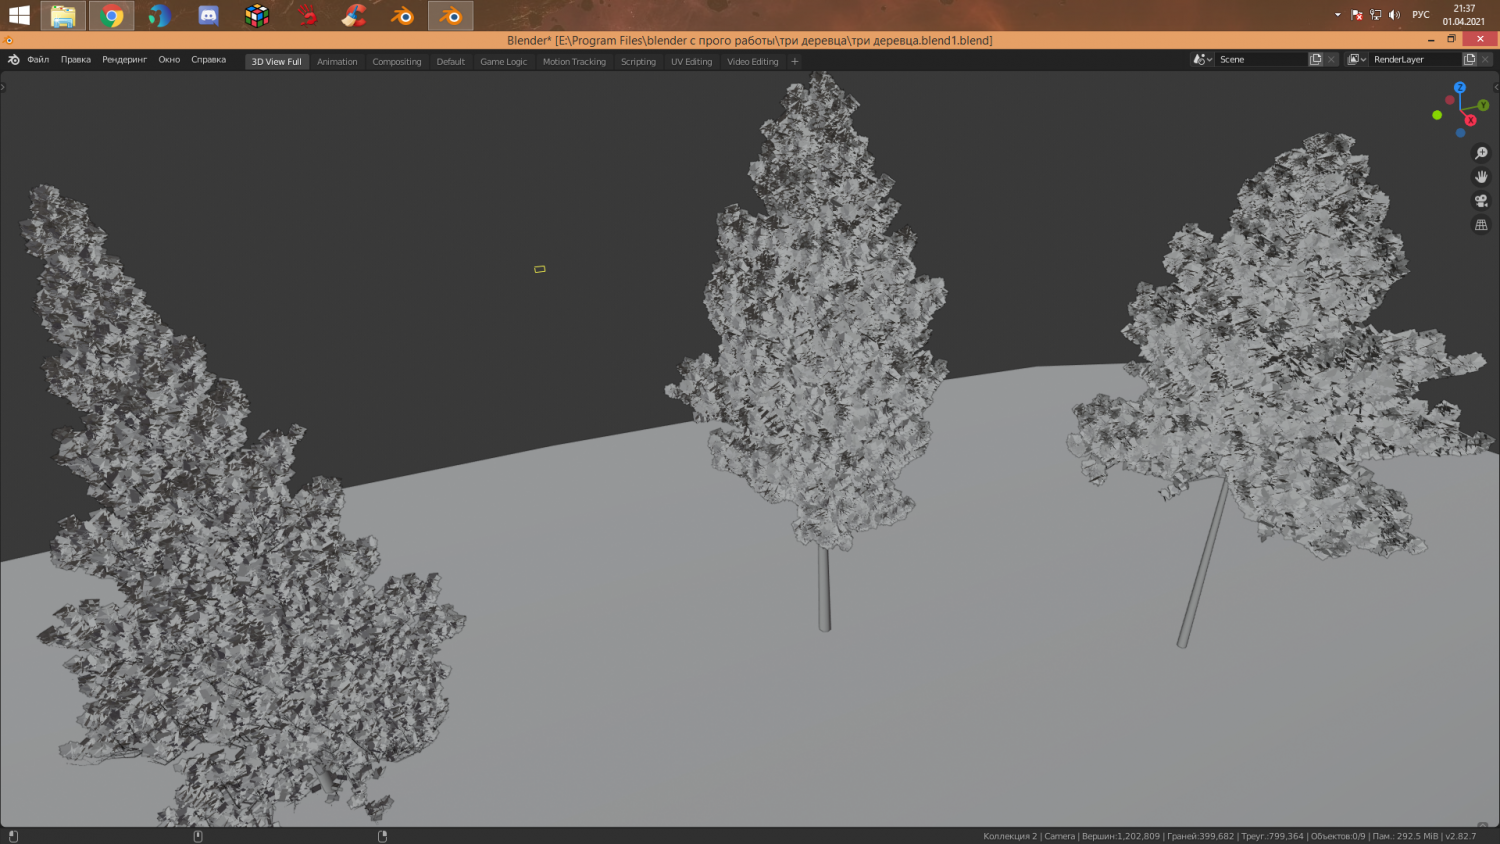Screen dimensions: 1500x844
Task: Select the UV Editing workspace
Action: coord(691,61)
